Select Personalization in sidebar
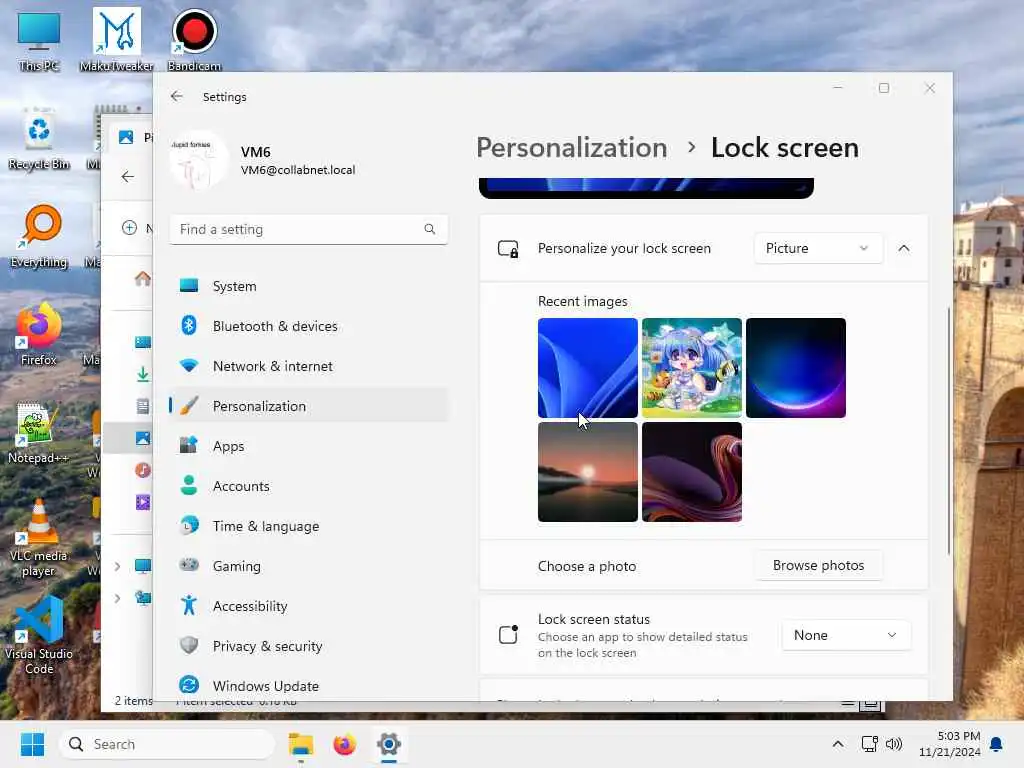1024x768 pixels. (x=309, y=406)
